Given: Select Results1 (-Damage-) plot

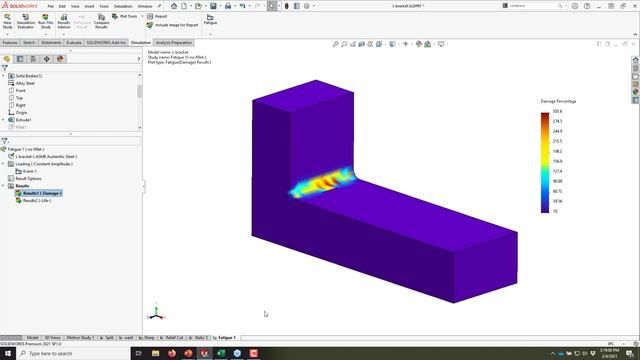Looking at the screenshot, I should pyautogui.click(x=42, y=193).
